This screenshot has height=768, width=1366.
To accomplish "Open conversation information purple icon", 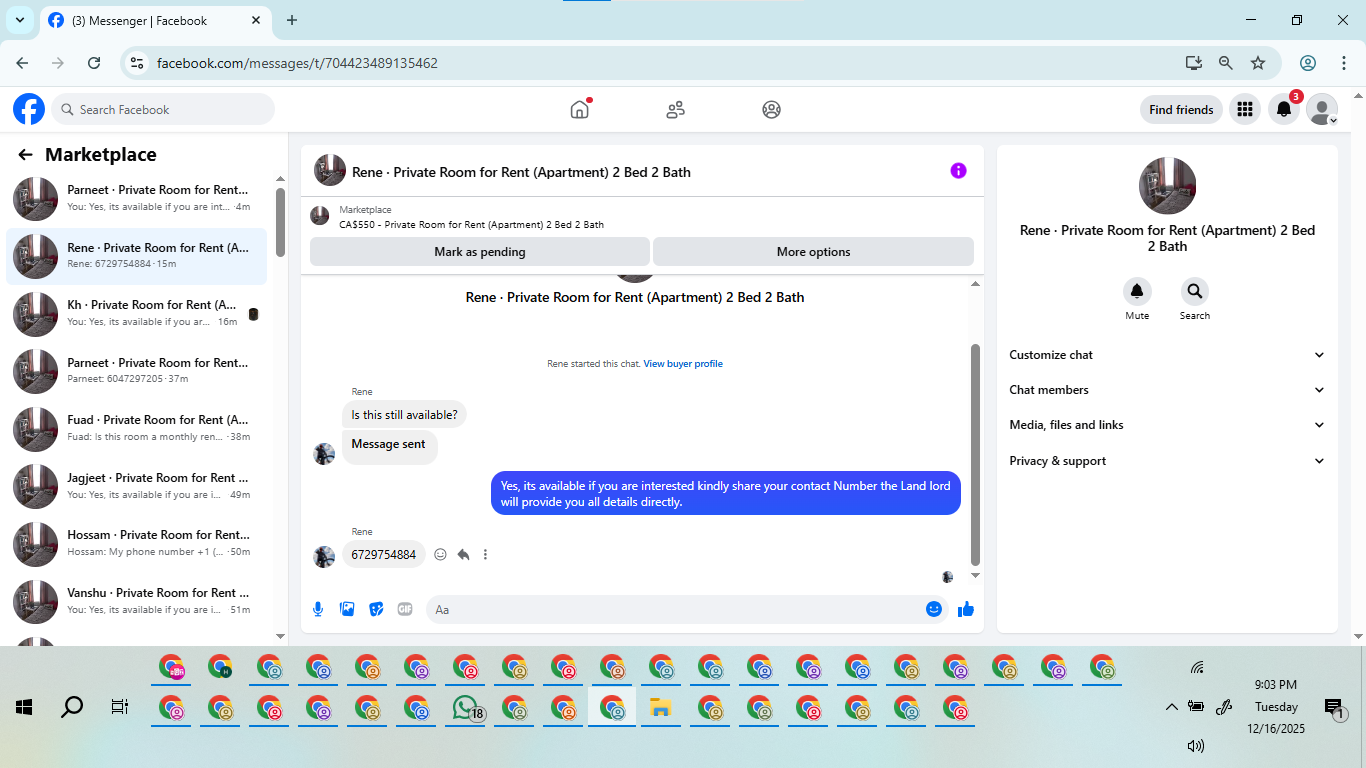I will (958, 171).
